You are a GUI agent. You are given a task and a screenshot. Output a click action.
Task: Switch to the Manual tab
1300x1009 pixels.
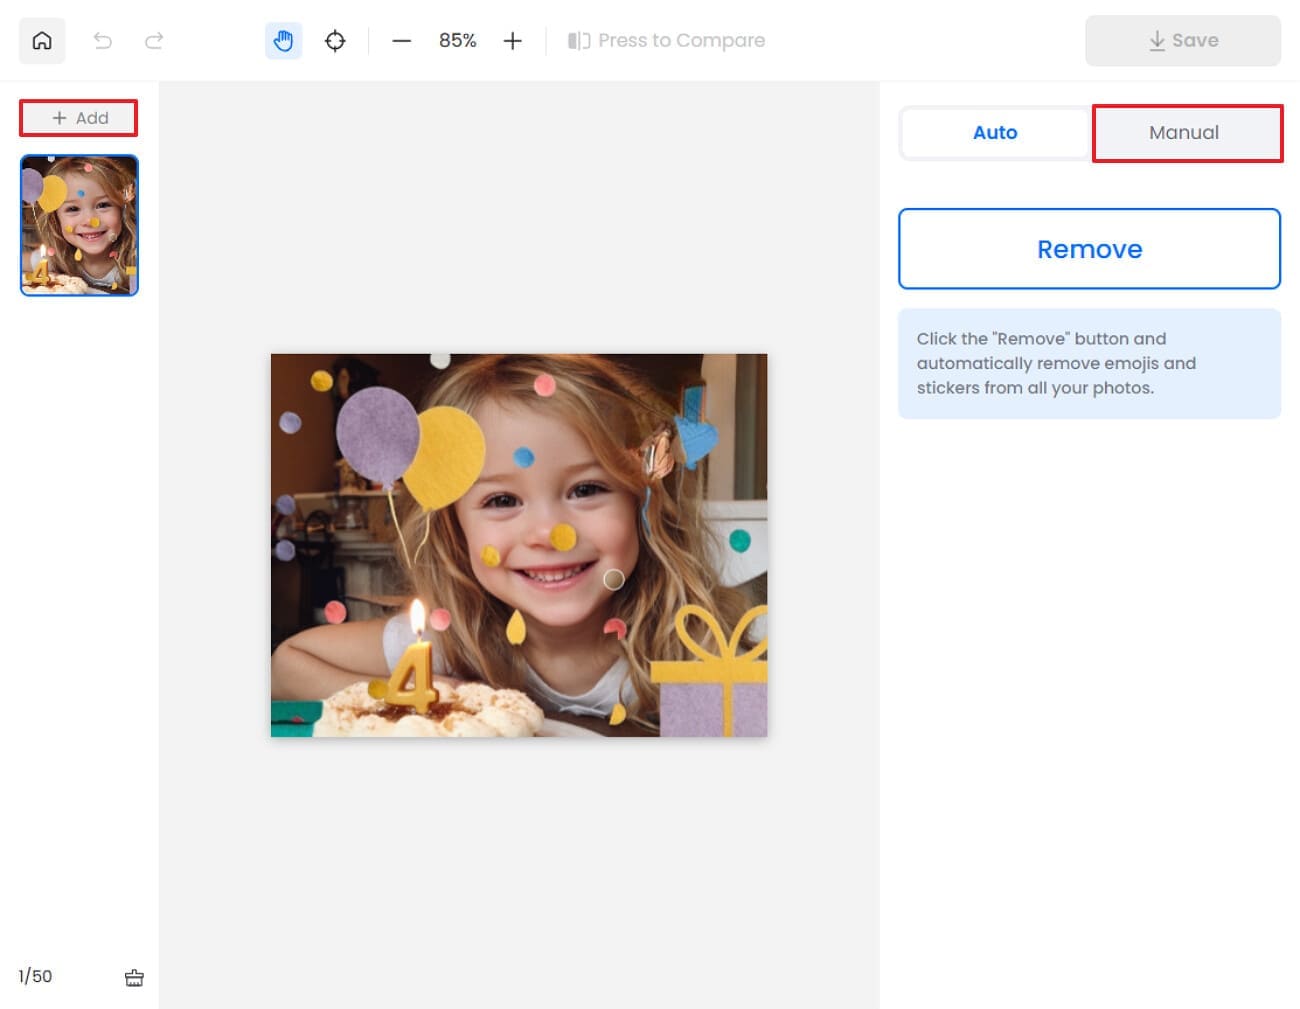tap(1186, 133)
